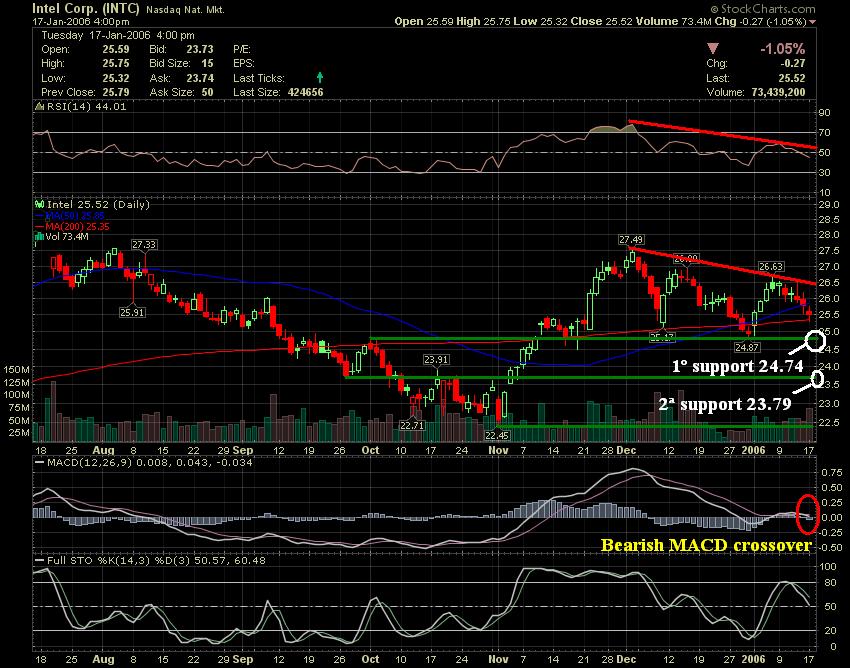Click the 2006 label on the bottom stochastic date axis
This screenshot has width=850, height=668.
(x=753, y=660)
